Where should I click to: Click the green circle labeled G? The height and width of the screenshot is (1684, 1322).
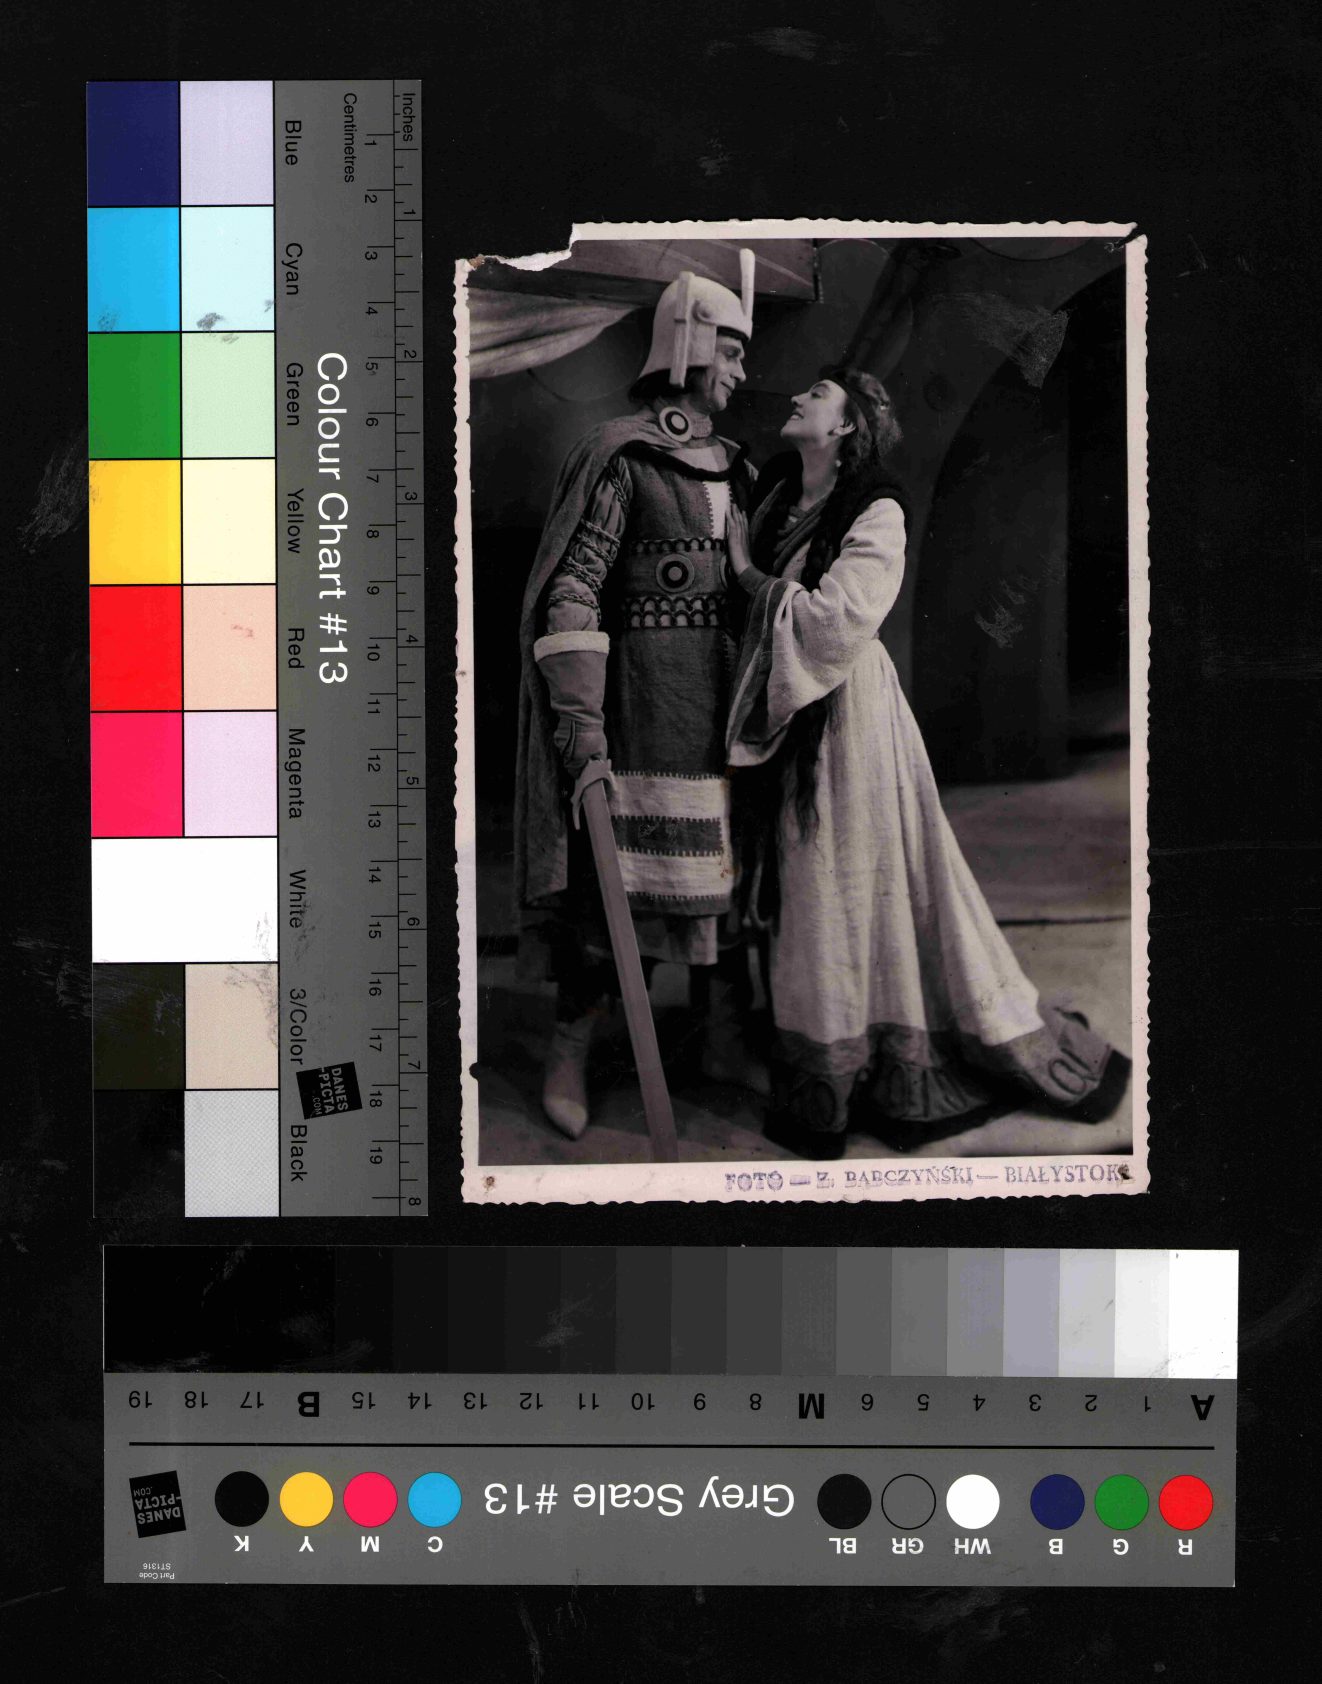[x=1121, y=1501]
